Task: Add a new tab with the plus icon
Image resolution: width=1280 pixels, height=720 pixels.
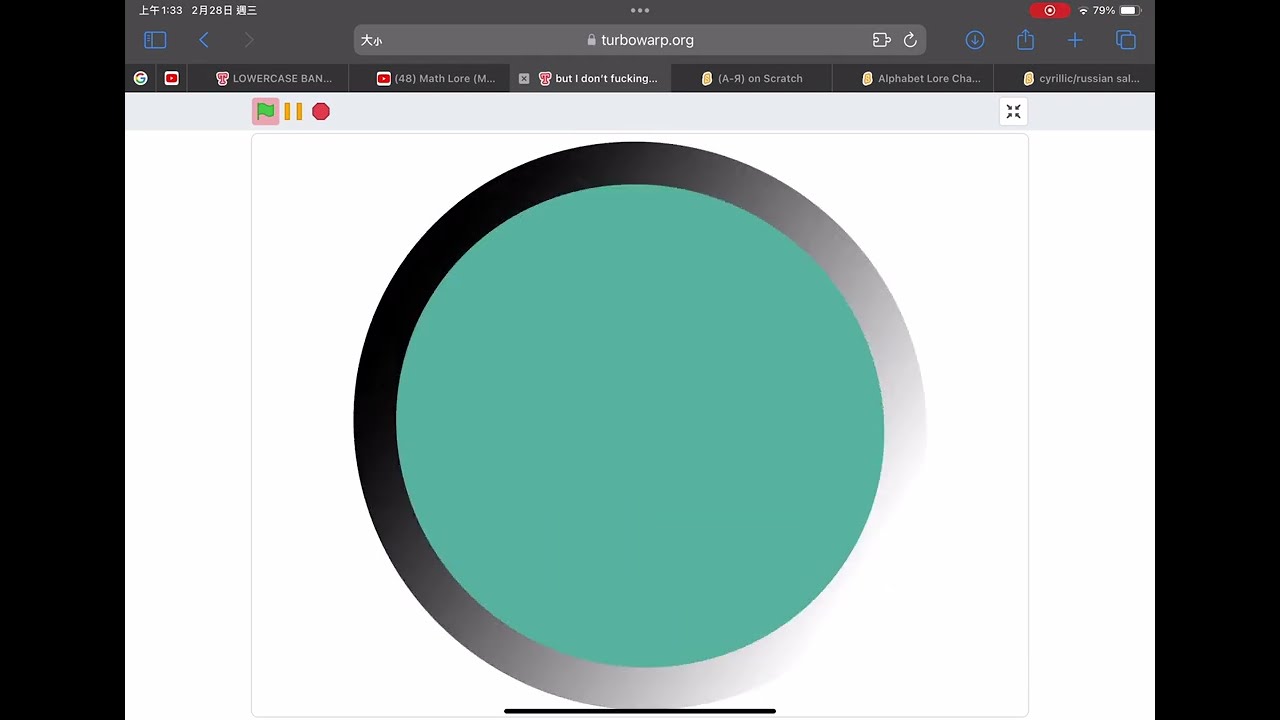Action: pos(1075,40)
